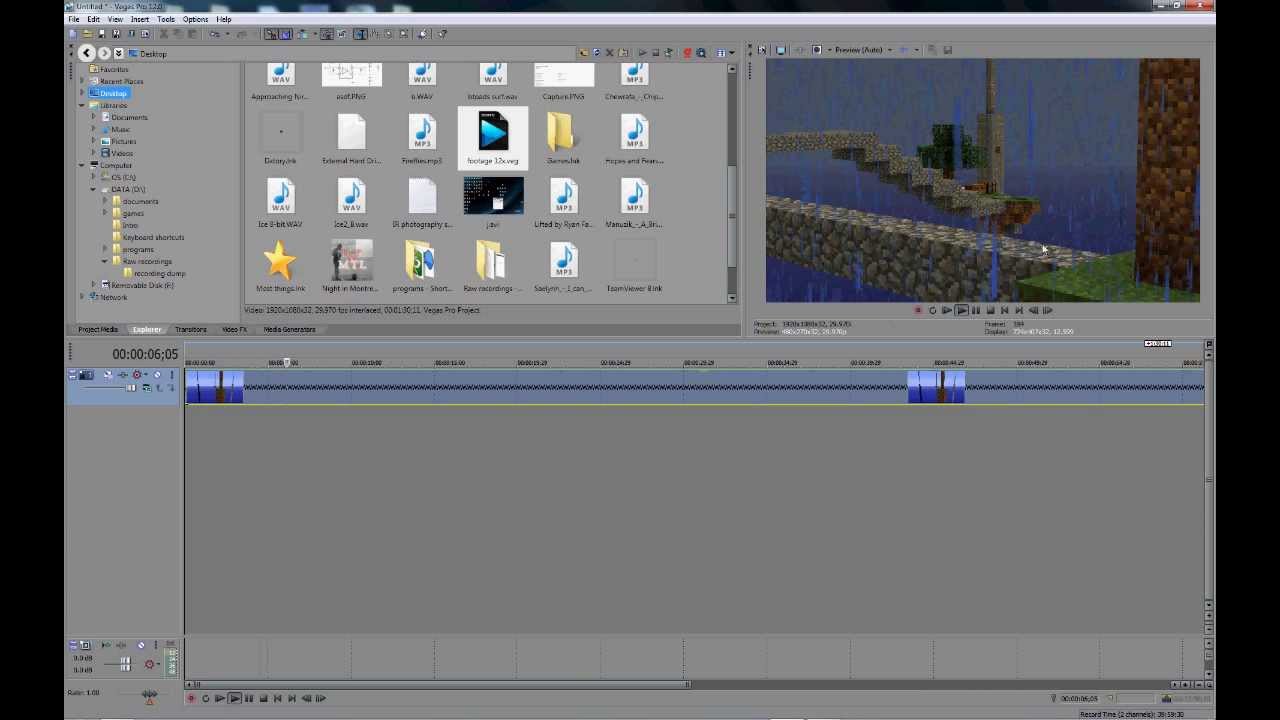Click the Open project toolbar icon
The image size is (1280, 720).
(87, 34)
